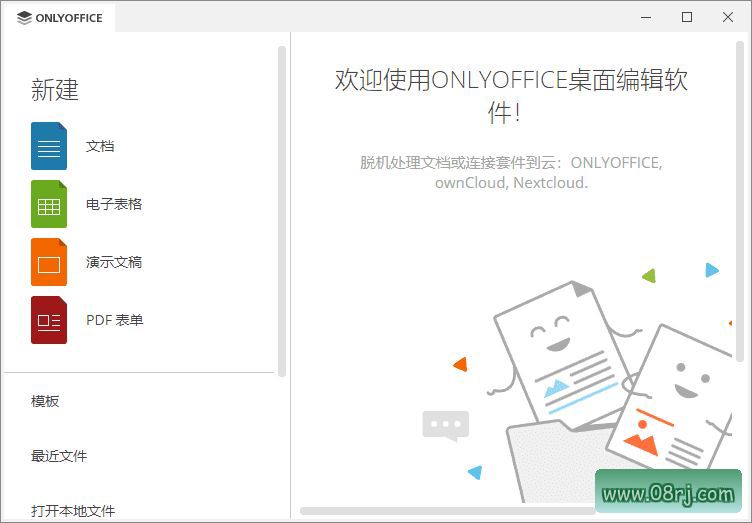Image resolution: width=752 pixels, height=523 pixels.
Task: Select 打开本地文件 to open a local file
Action: click(73, 511)
